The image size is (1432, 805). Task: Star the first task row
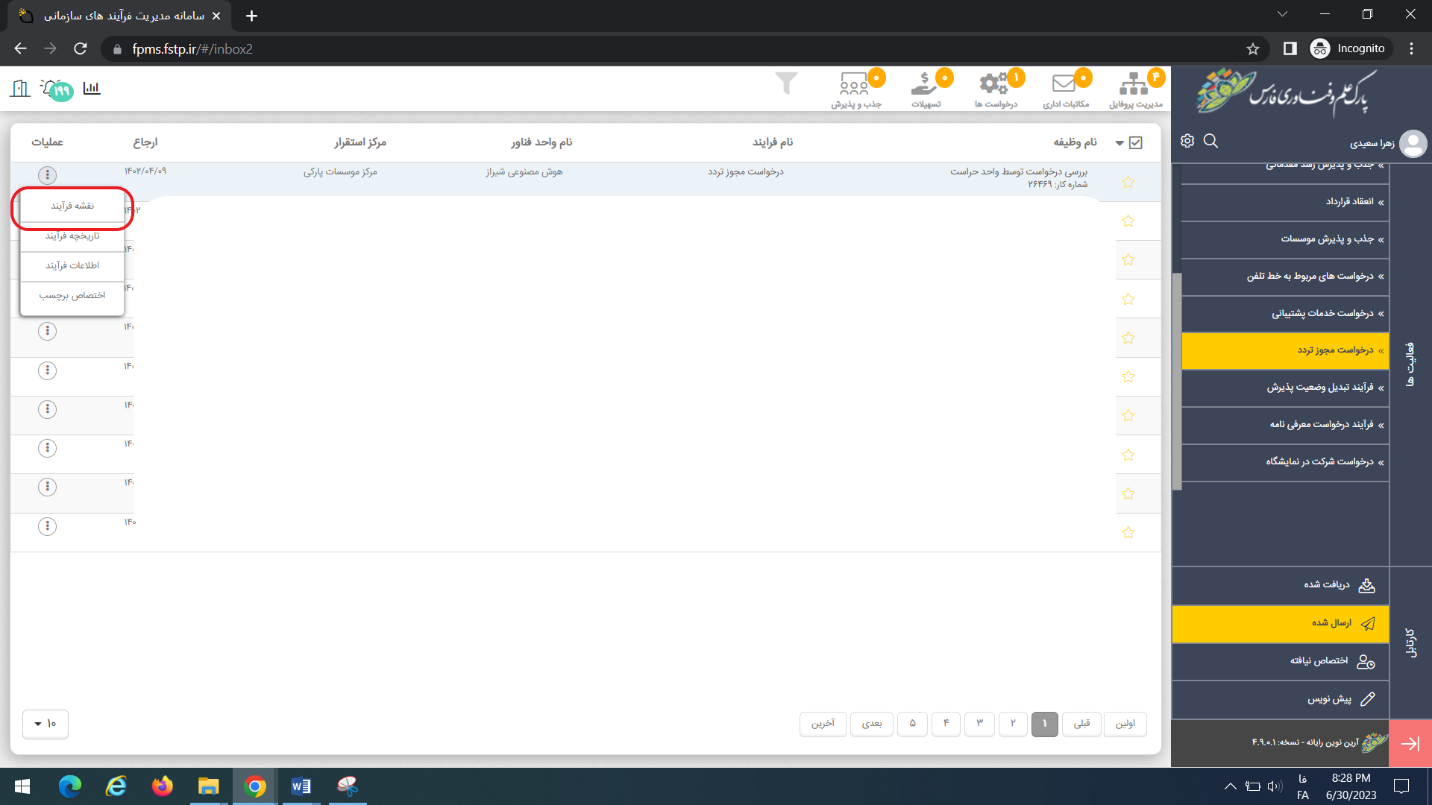[x=1128, y=182]
